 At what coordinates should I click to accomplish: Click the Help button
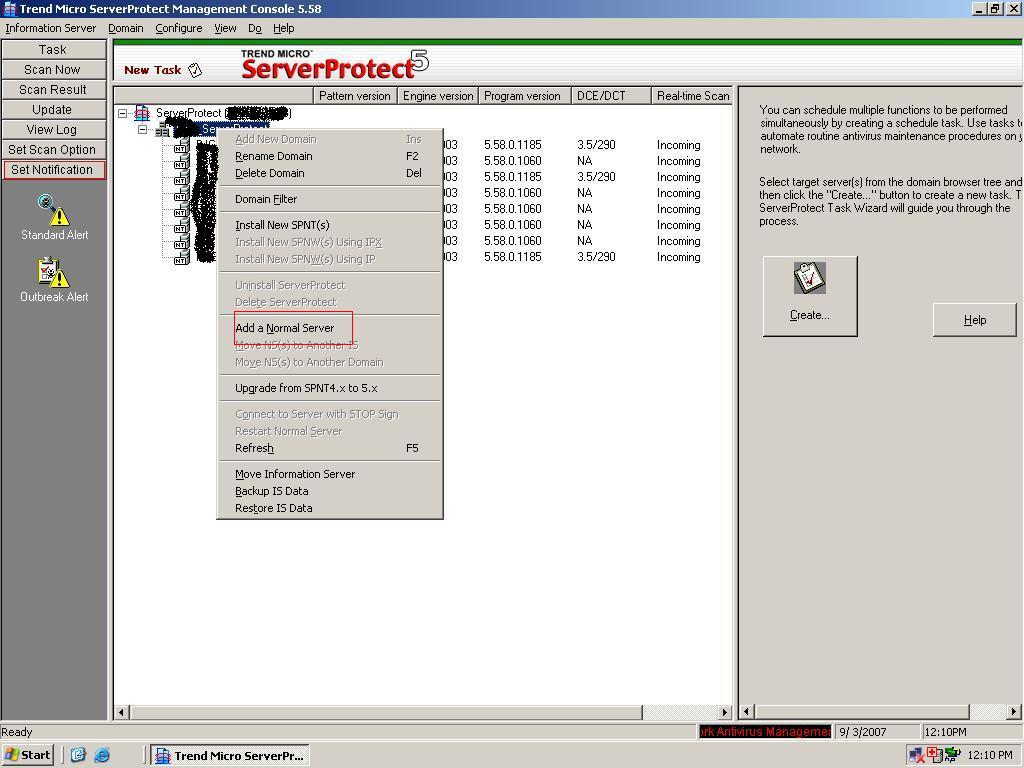[x=973, y=320]
